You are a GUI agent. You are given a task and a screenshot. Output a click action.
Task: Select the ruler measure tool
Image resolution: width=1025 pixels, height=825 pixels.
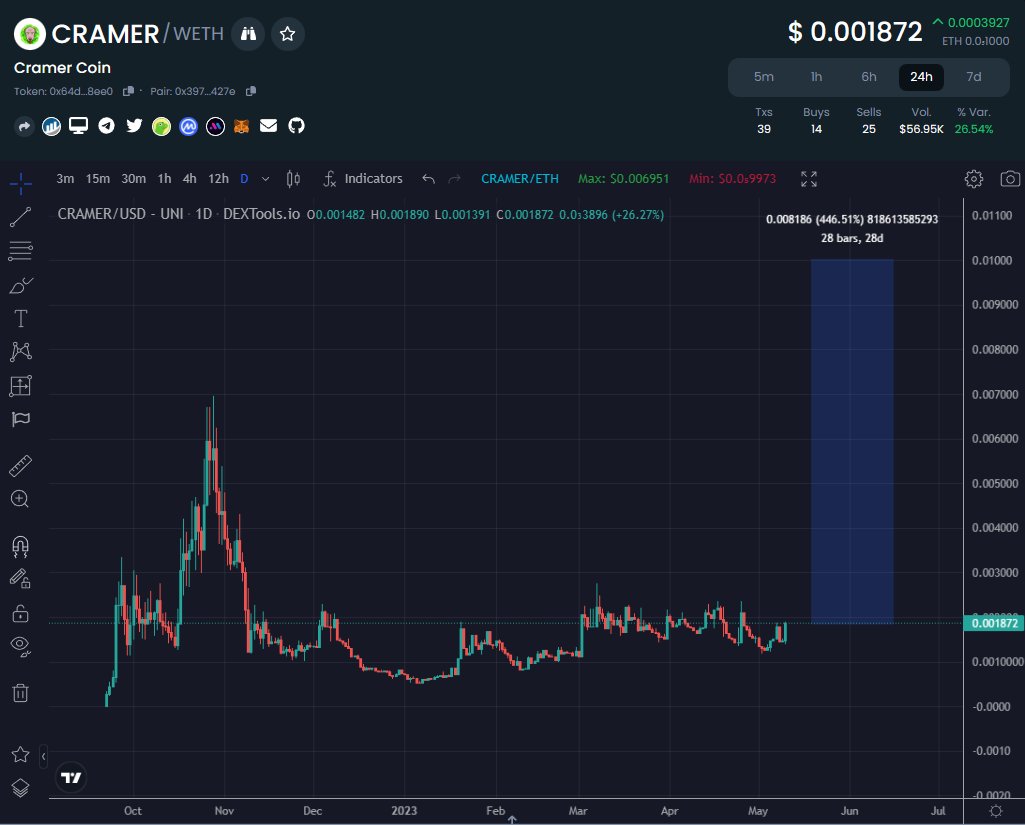point(20,466)
